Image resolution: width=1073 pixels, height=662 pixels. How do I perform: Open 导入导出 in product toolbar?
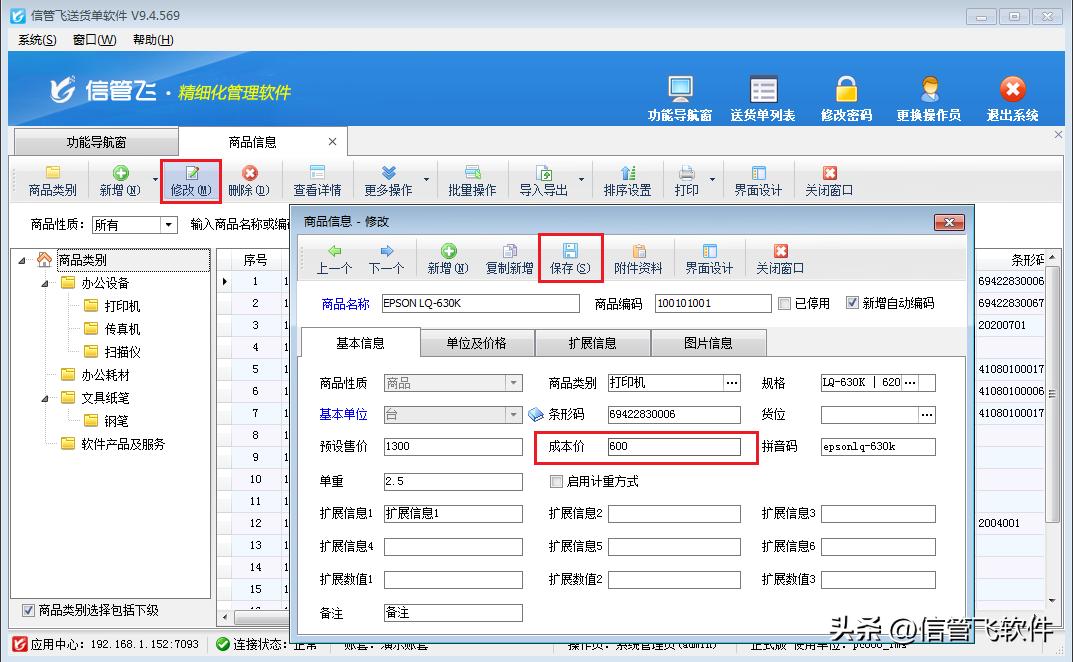(545, 180)
